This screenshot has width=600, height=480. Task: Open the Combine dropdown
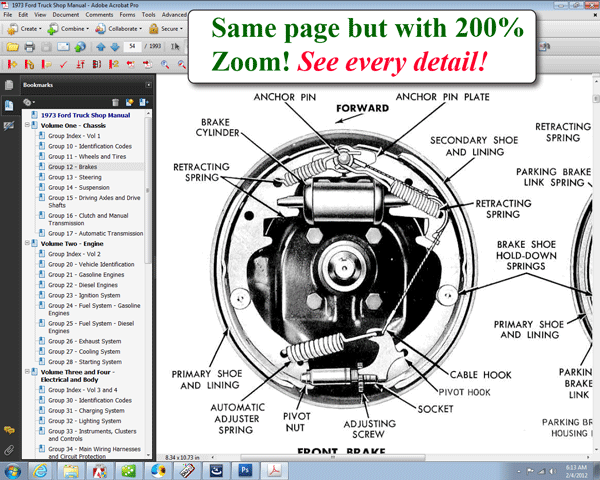point(68,29)
